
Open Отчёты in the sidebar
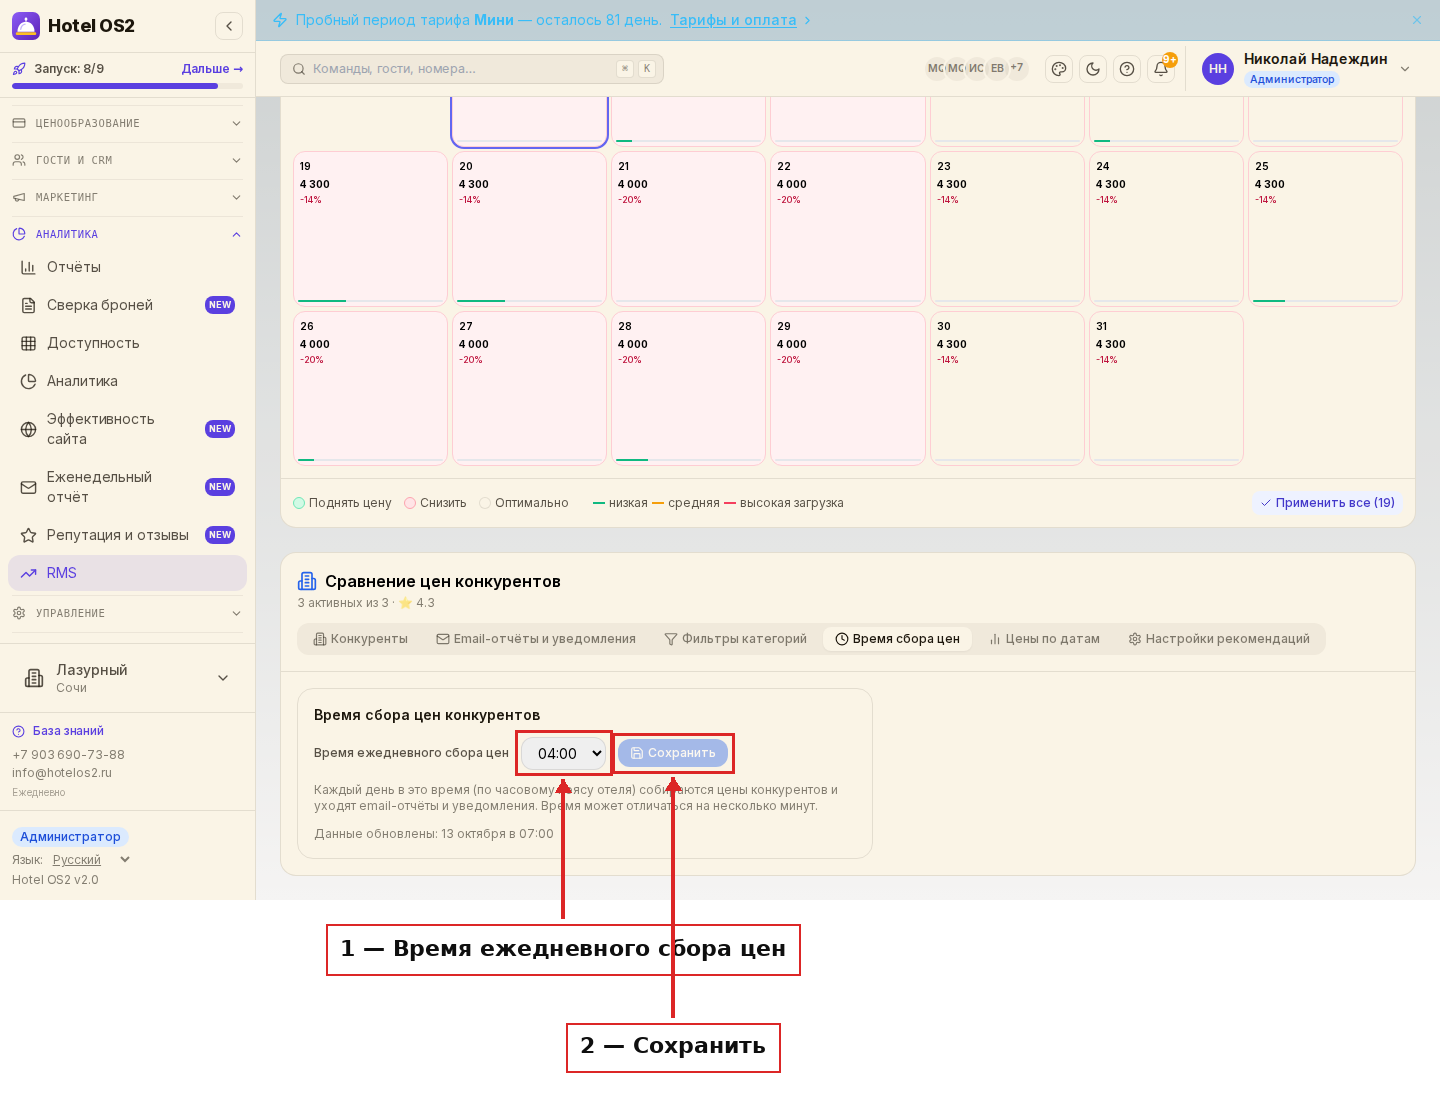click(127, 267)
